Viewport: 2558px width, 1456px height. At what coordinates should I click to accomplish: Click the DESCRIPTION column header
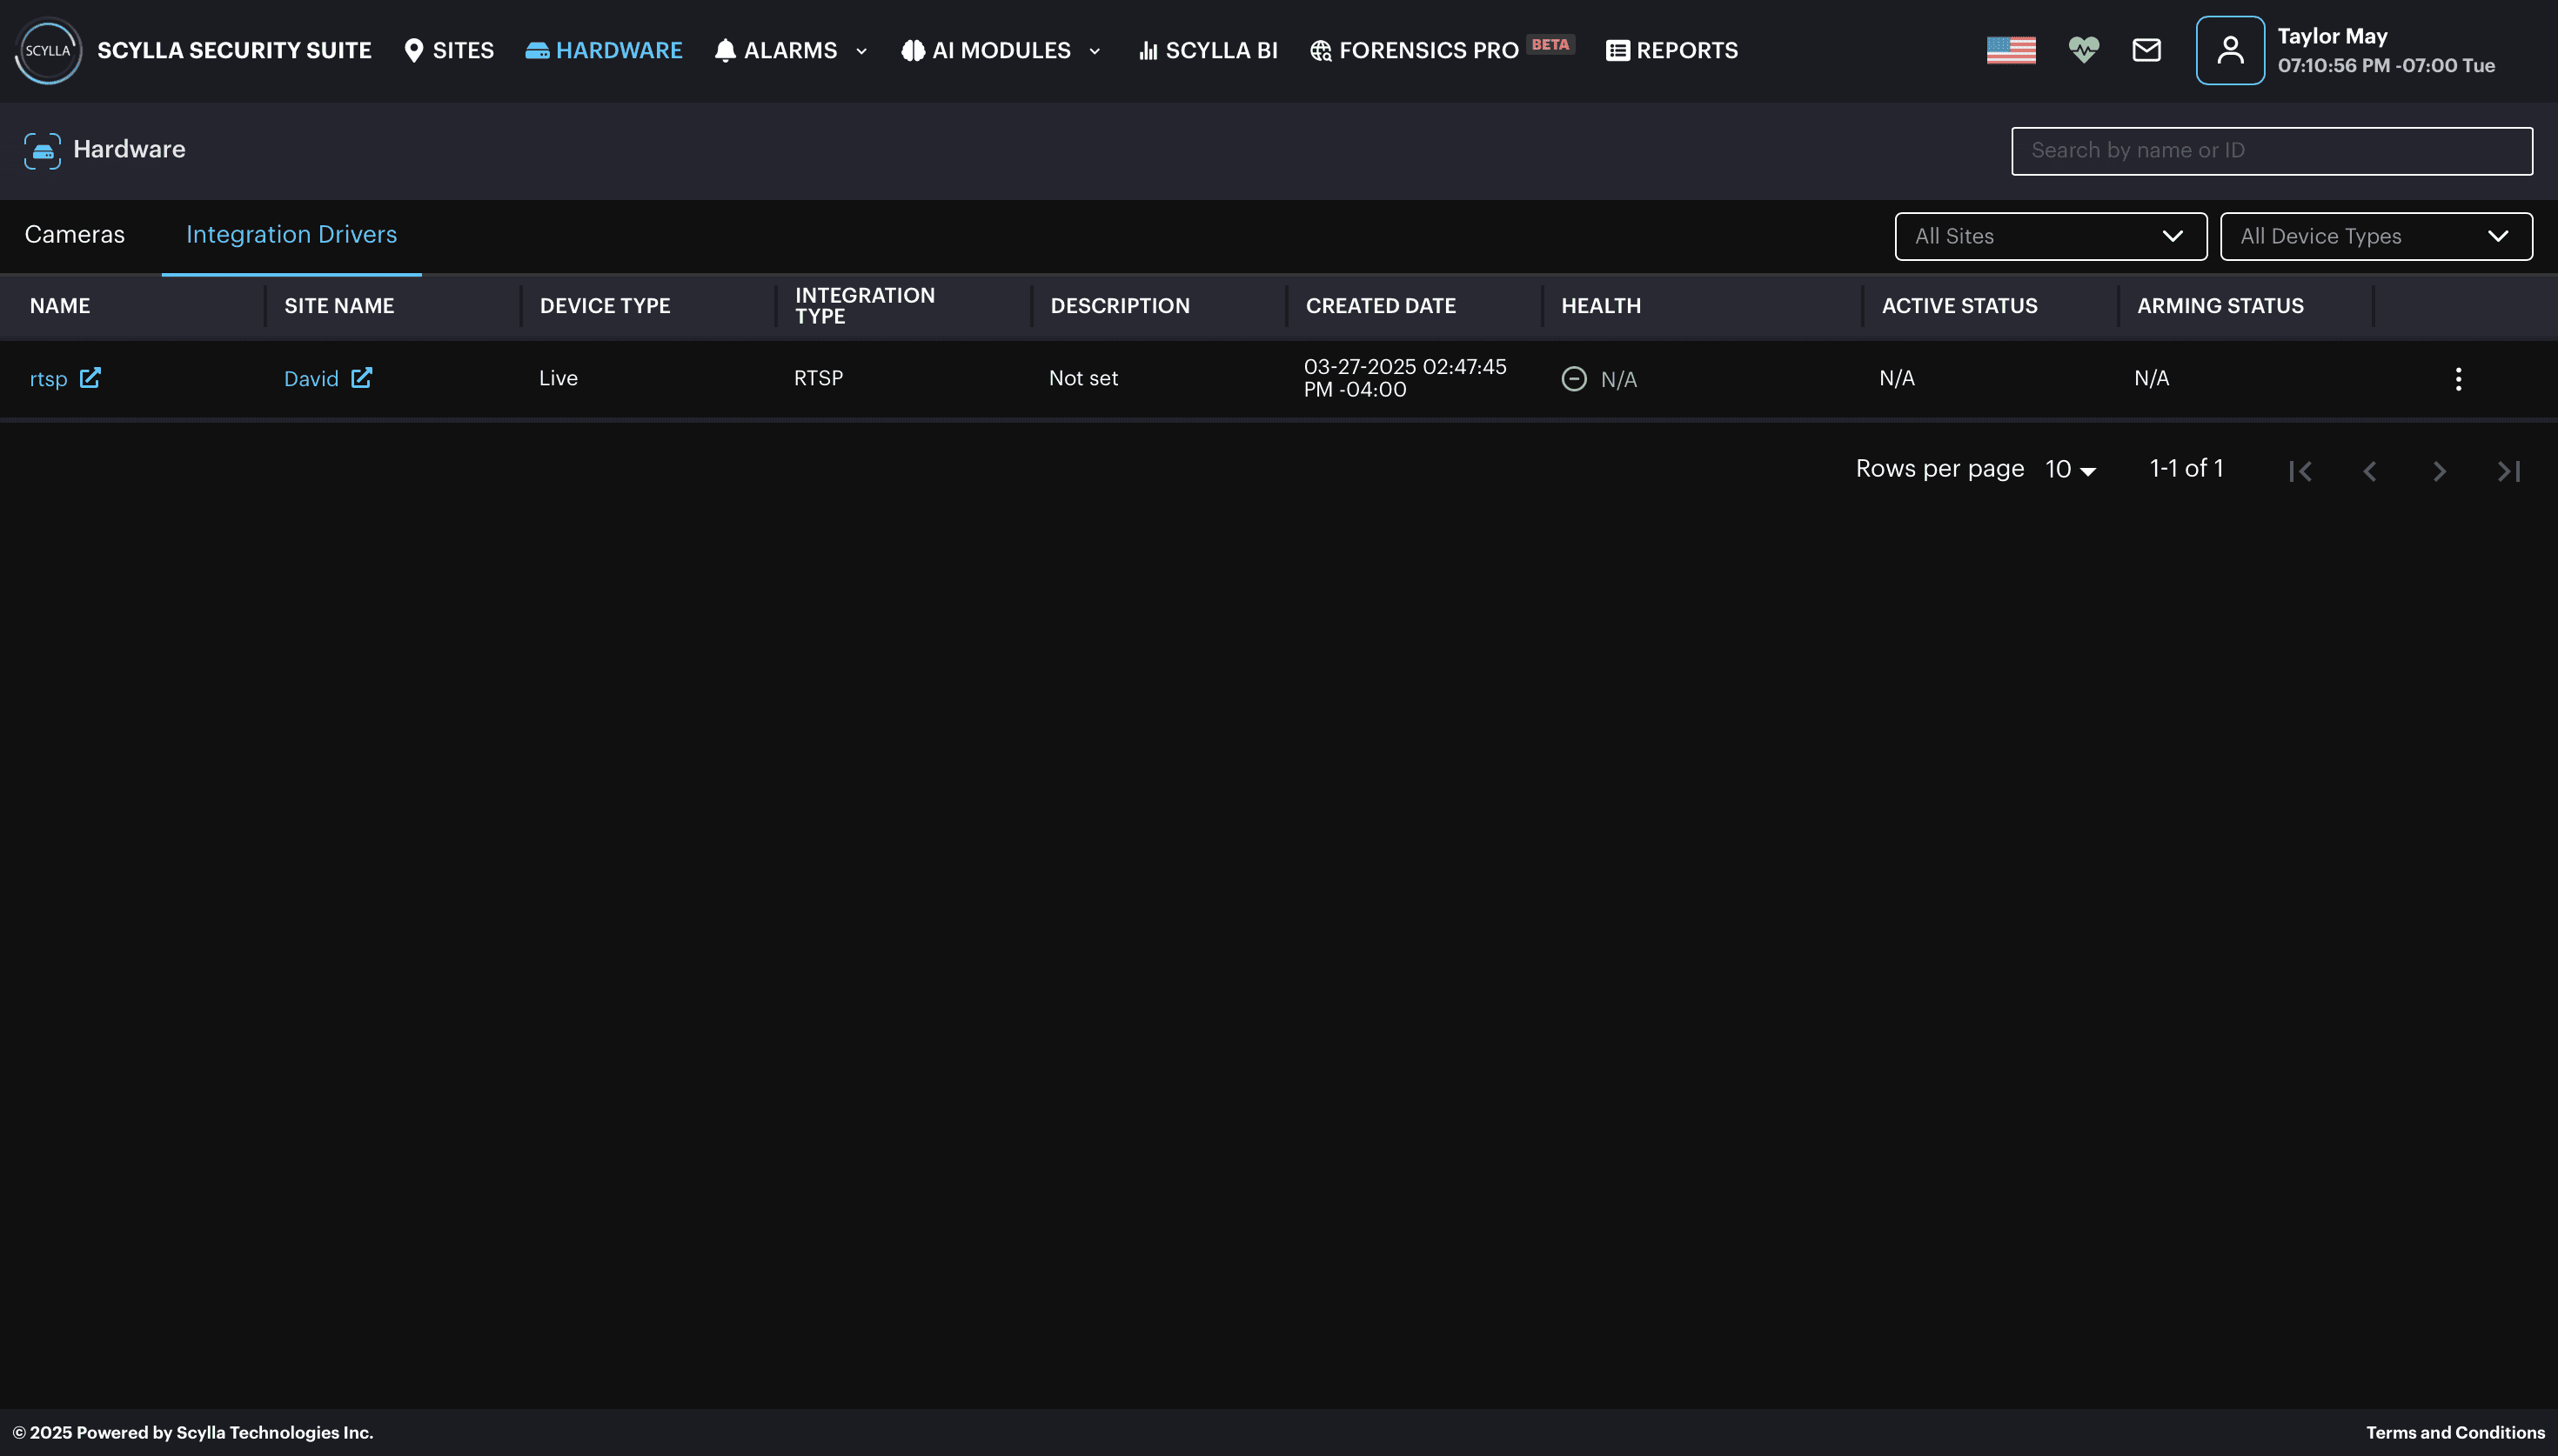1120,306
